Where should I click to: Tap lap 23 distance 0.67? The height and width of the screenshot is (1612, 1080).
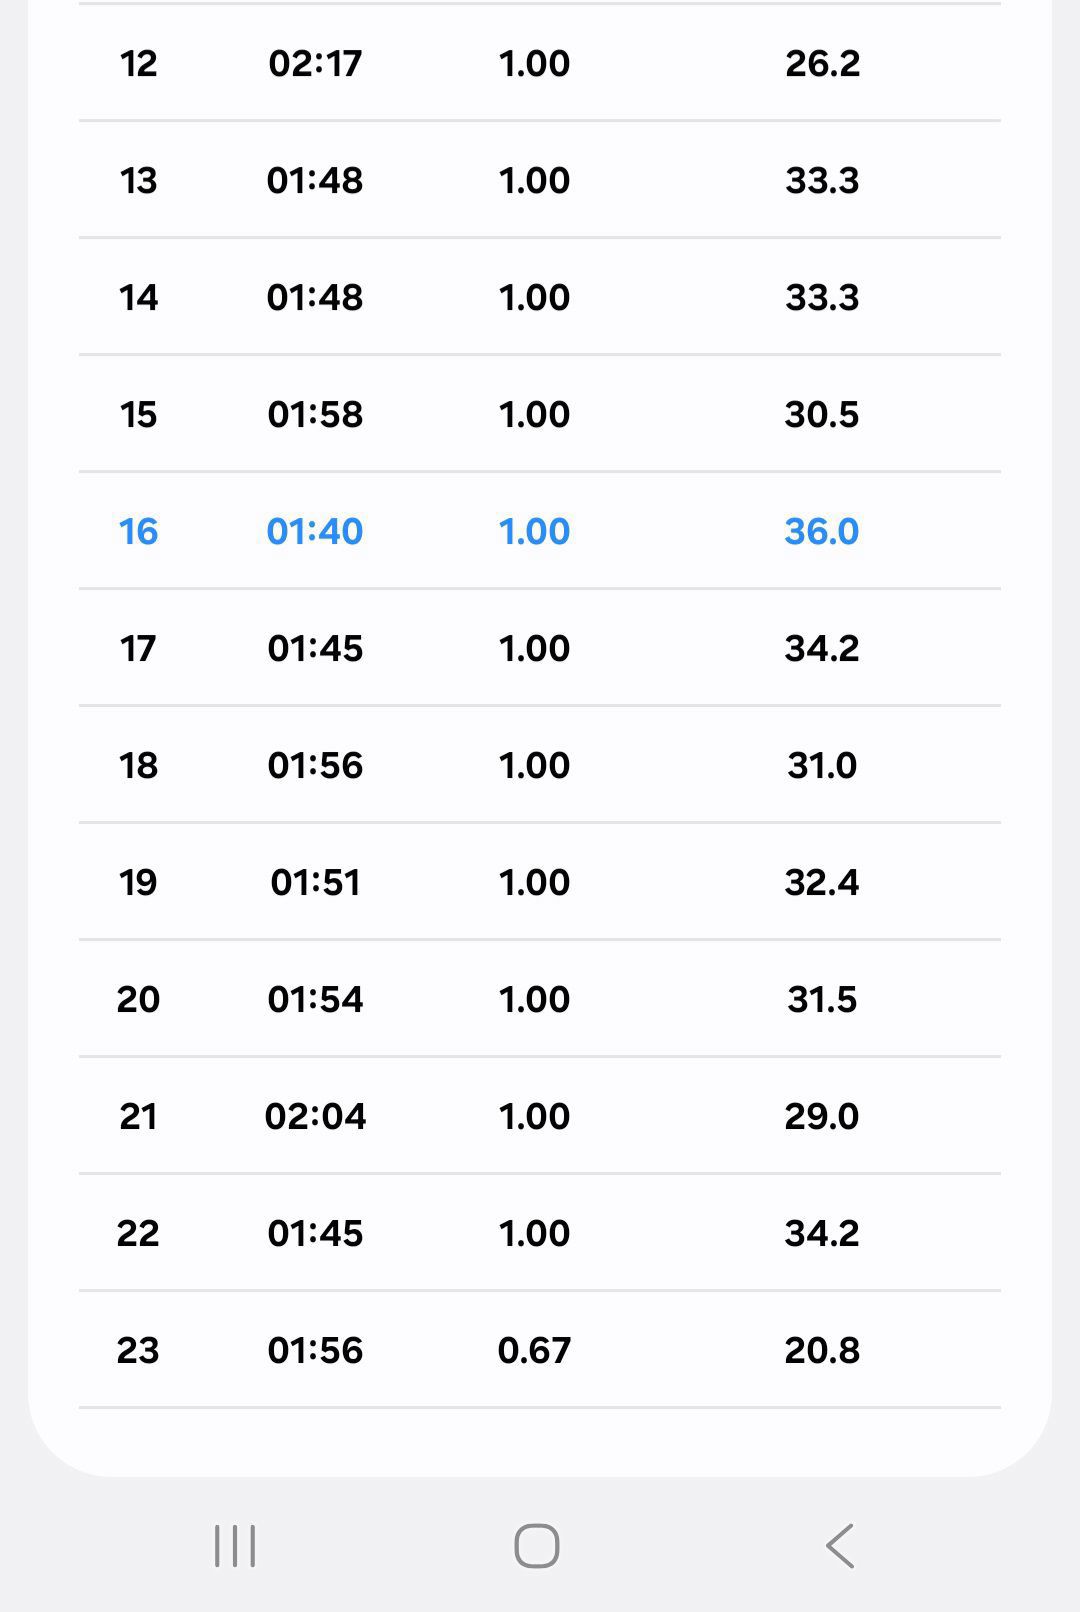pyautogui.click(x=534, y=1351)
